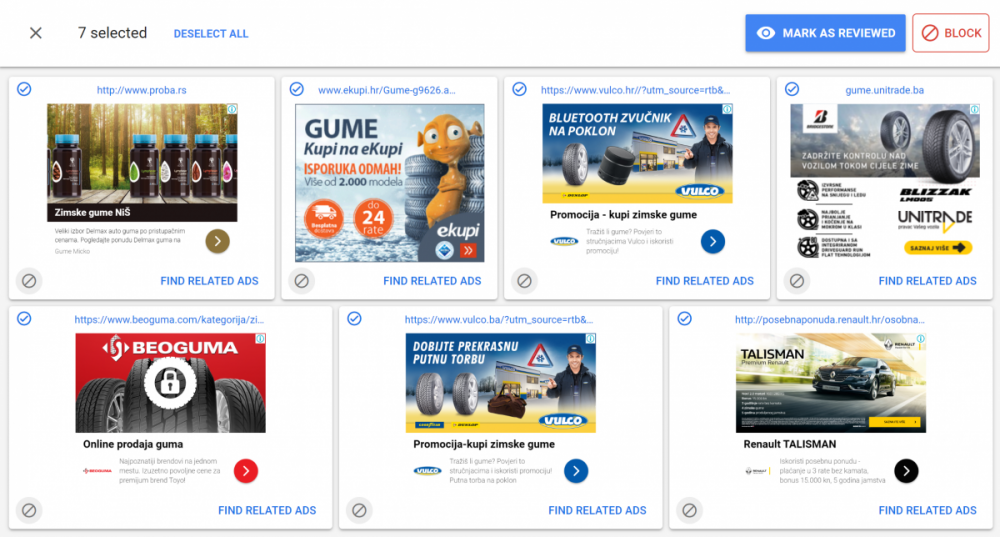Find related ads for ekupi.hr card
The height and width of the screenshot is (537, 1000).
pos(432,281)
